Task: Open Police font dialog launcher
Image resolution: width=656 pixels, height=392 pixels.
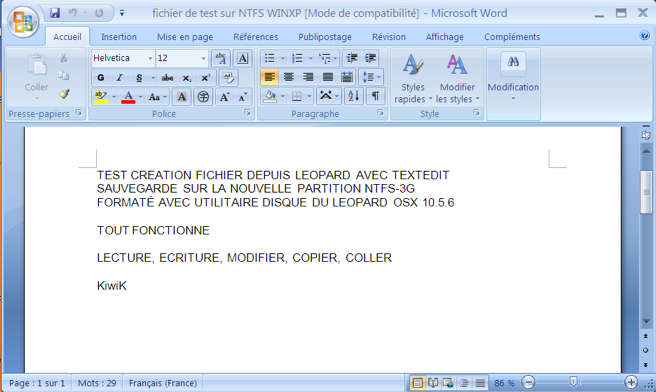Action: tap(247, 113)
